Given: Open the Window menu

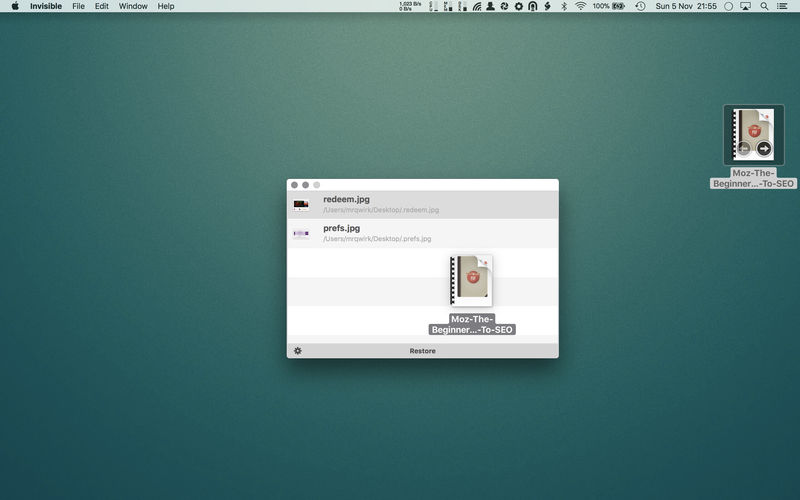Looking at the screenshot, I should coord(133,6).
